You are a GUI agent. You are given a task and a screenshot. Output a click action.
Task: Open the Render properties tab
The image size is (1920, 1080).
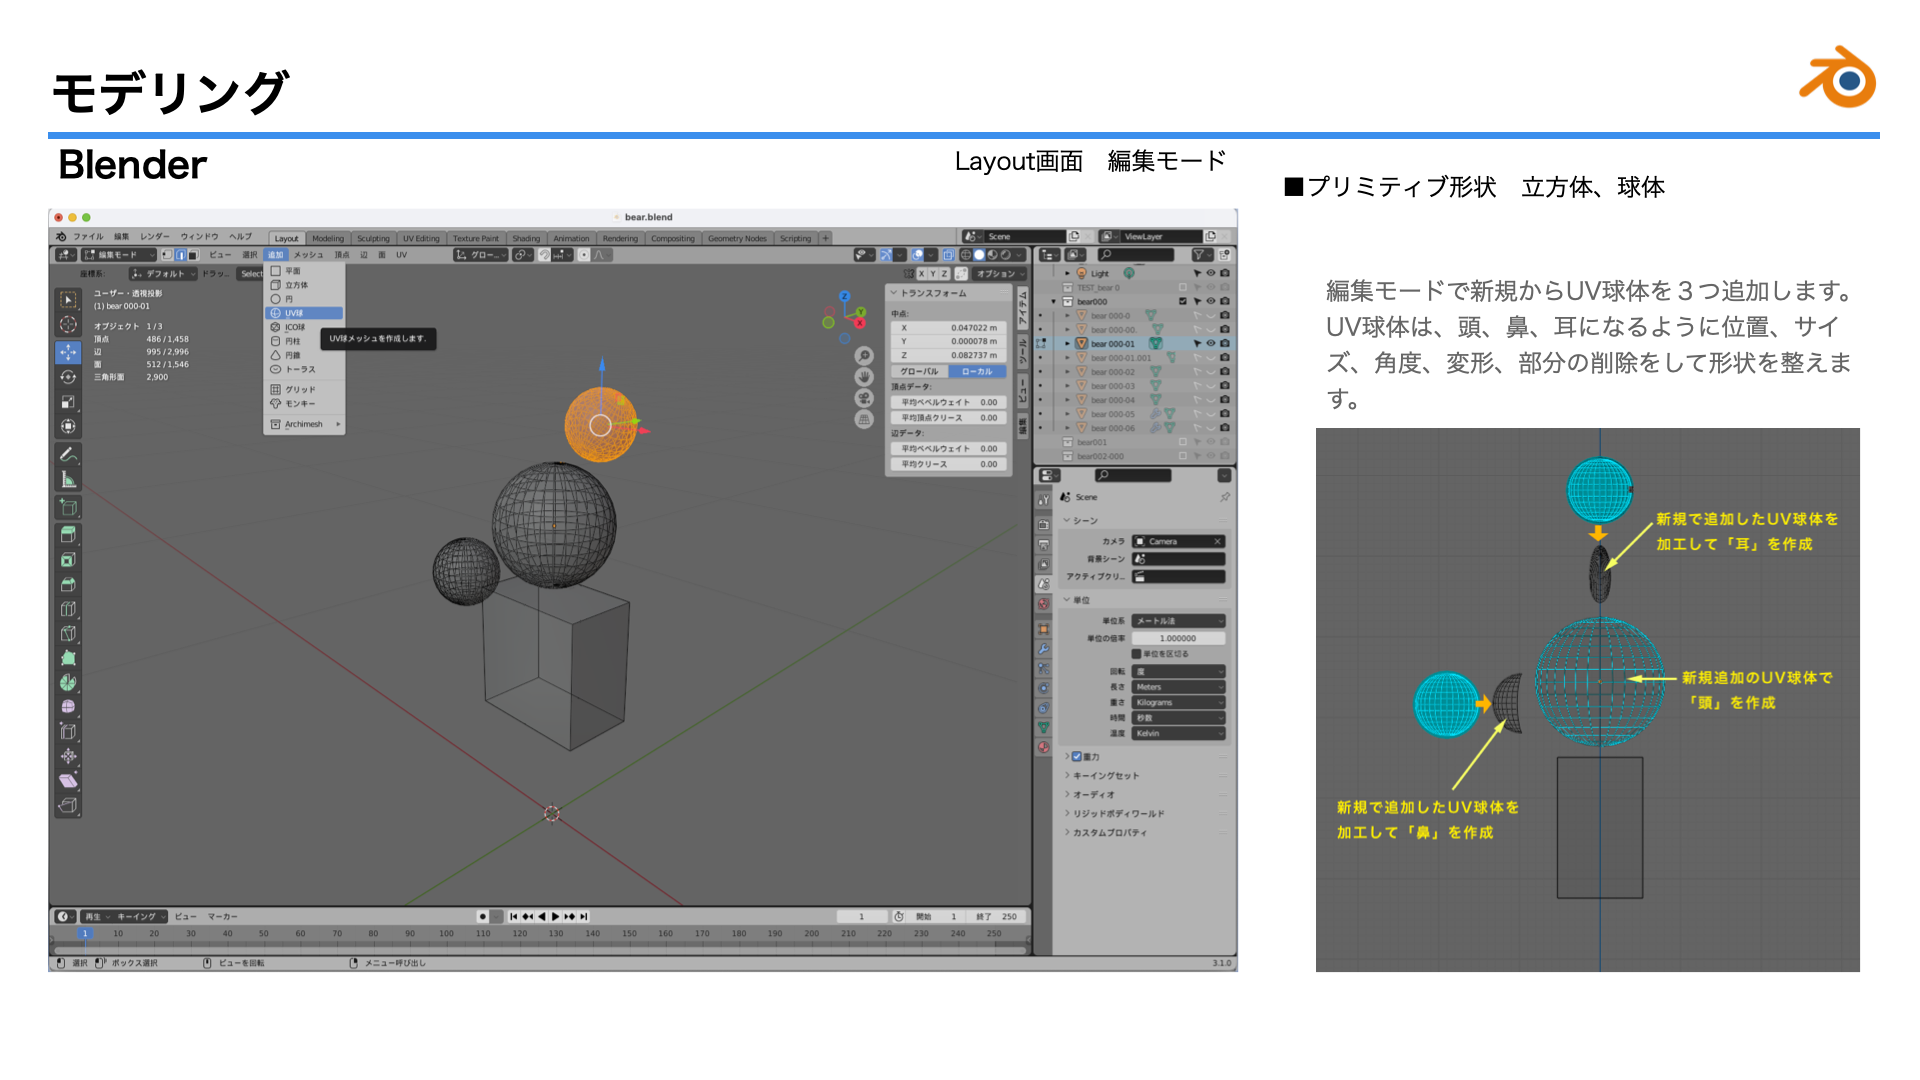point(1043,524)
